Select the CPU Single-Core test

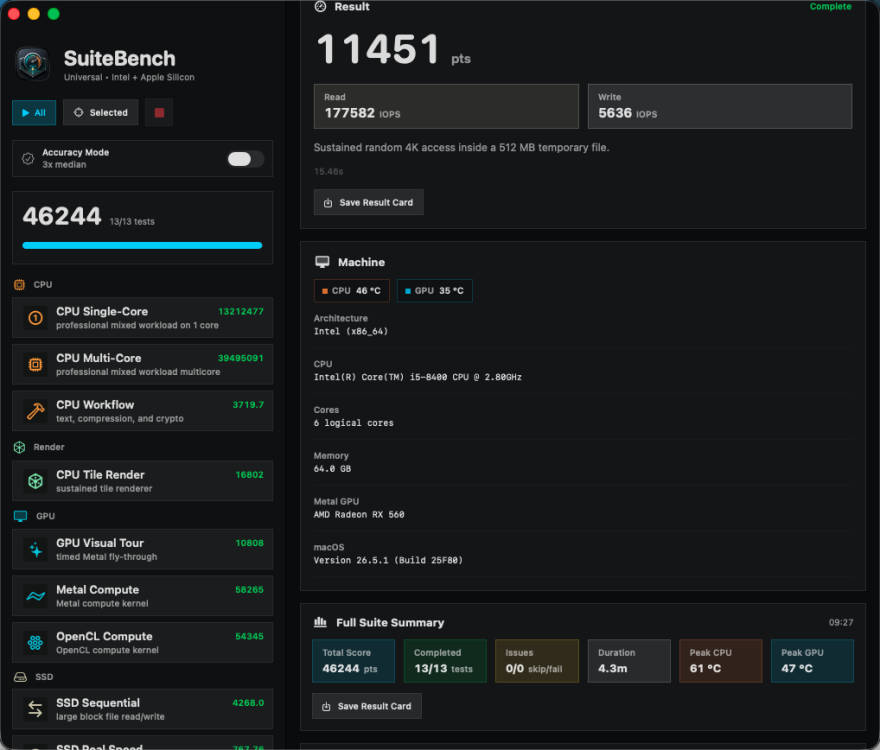[x=143, y=318]
